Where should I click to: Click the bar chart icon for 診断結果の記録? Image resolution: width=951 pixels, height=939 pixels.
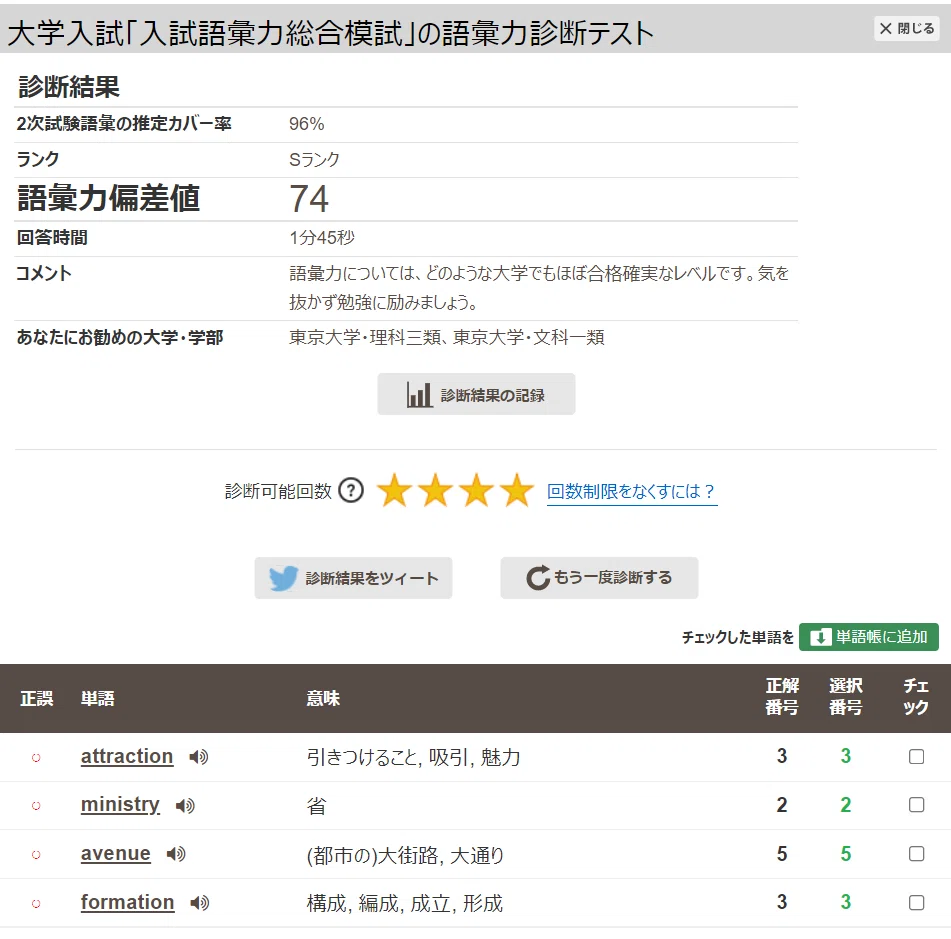pyautogui.click(x=419, y=395)
